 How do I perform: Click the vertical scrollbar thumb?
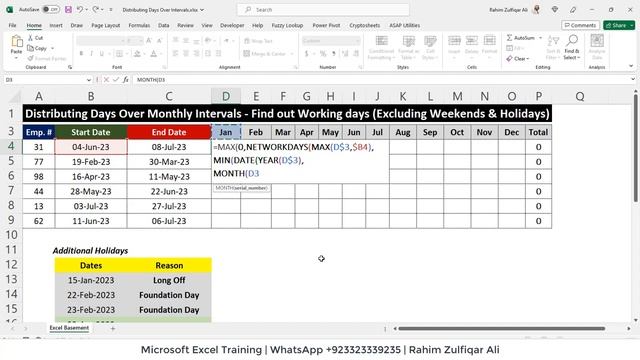coord(636,148)
